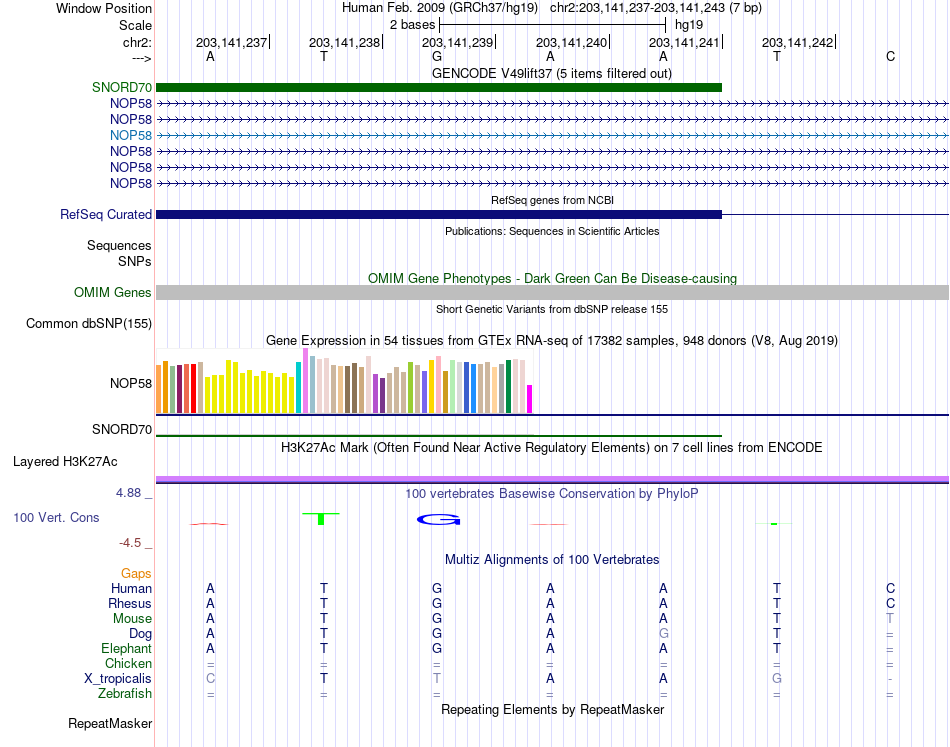
Task: Click the 100 Vert. Cons label
Action: point(56,517)
